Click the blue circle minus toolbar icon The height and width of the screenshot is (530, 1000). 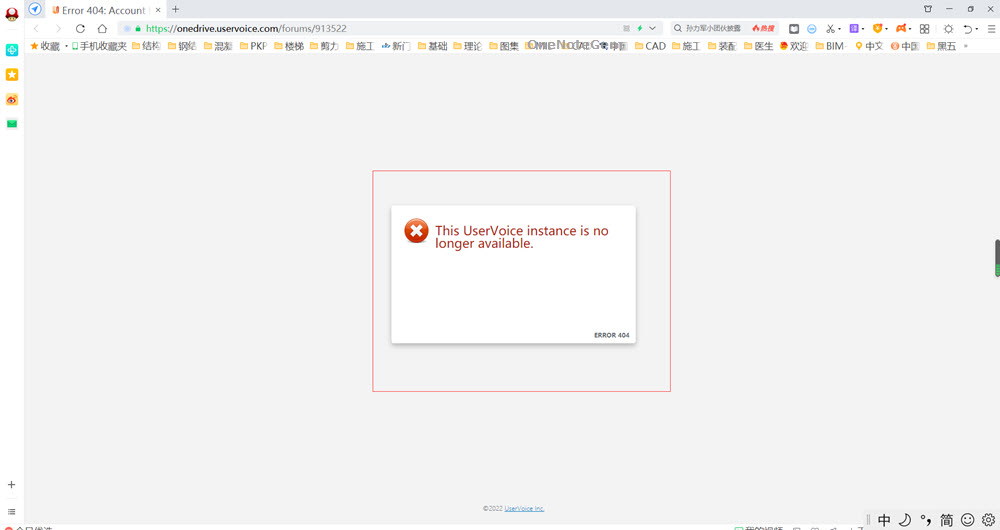point(812,29)
